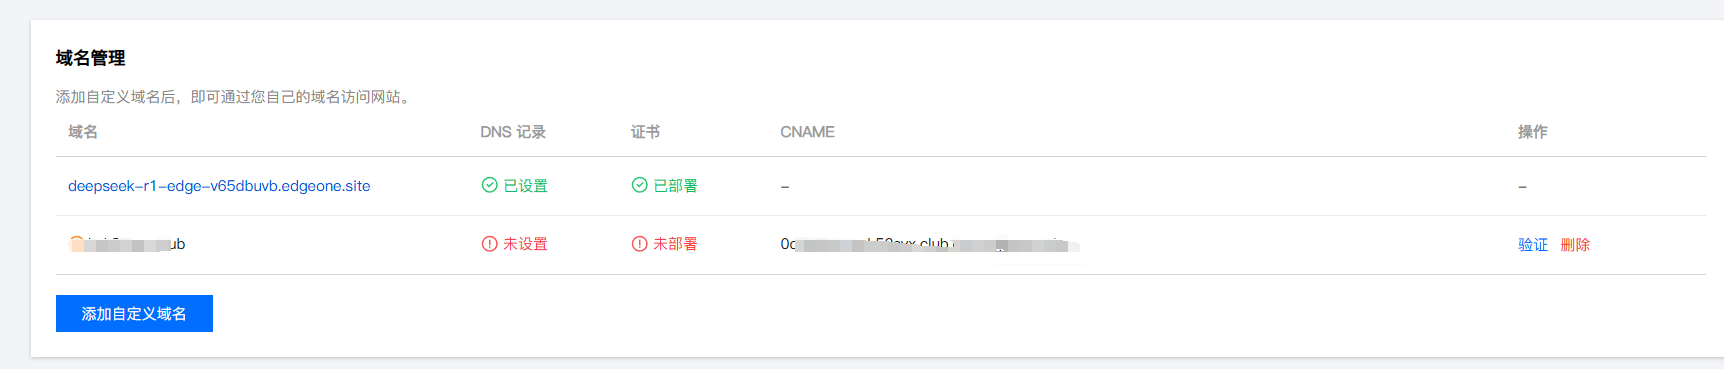This screenshot has width=1724, height=369.
Task: Click 删除 to remove the custom domain
Action: point(1575,244)
